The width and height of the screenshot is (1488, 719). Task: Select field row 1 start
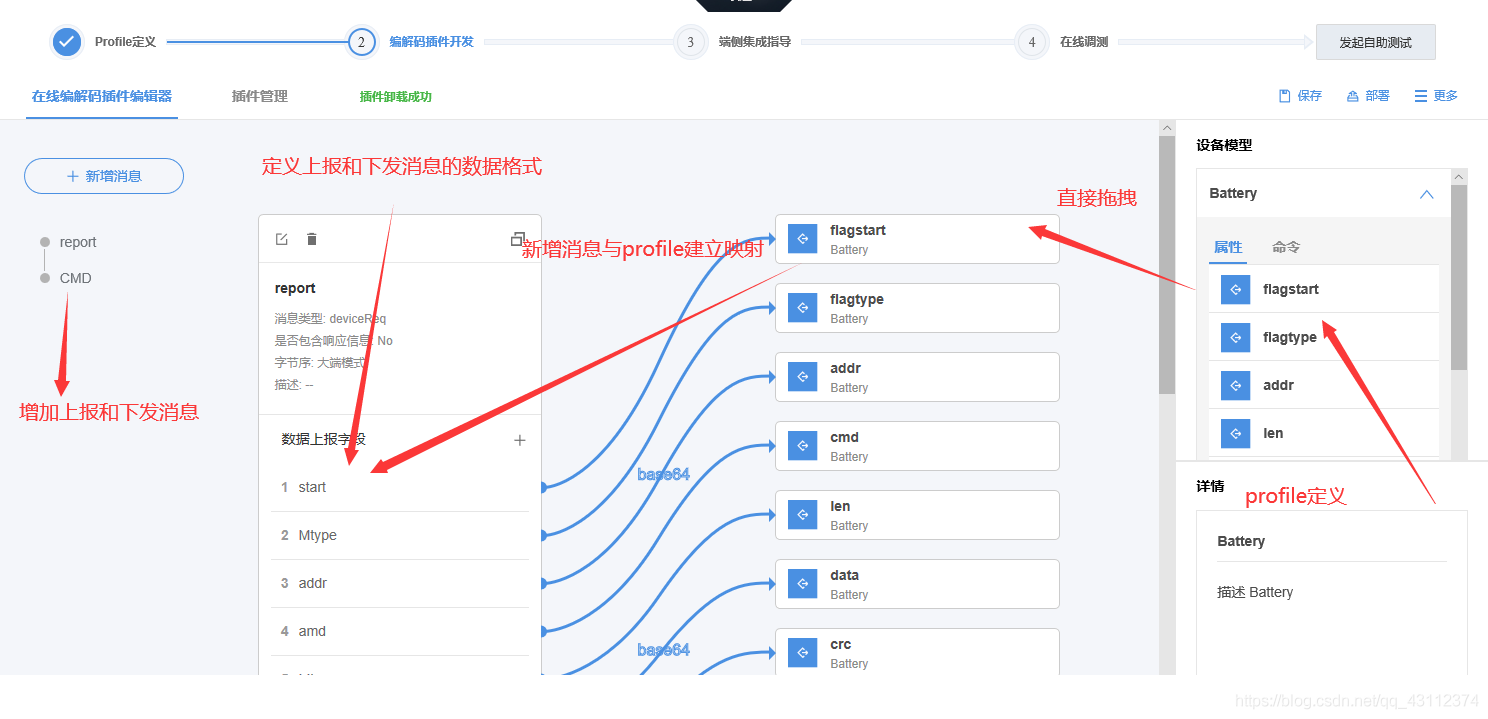400,487
